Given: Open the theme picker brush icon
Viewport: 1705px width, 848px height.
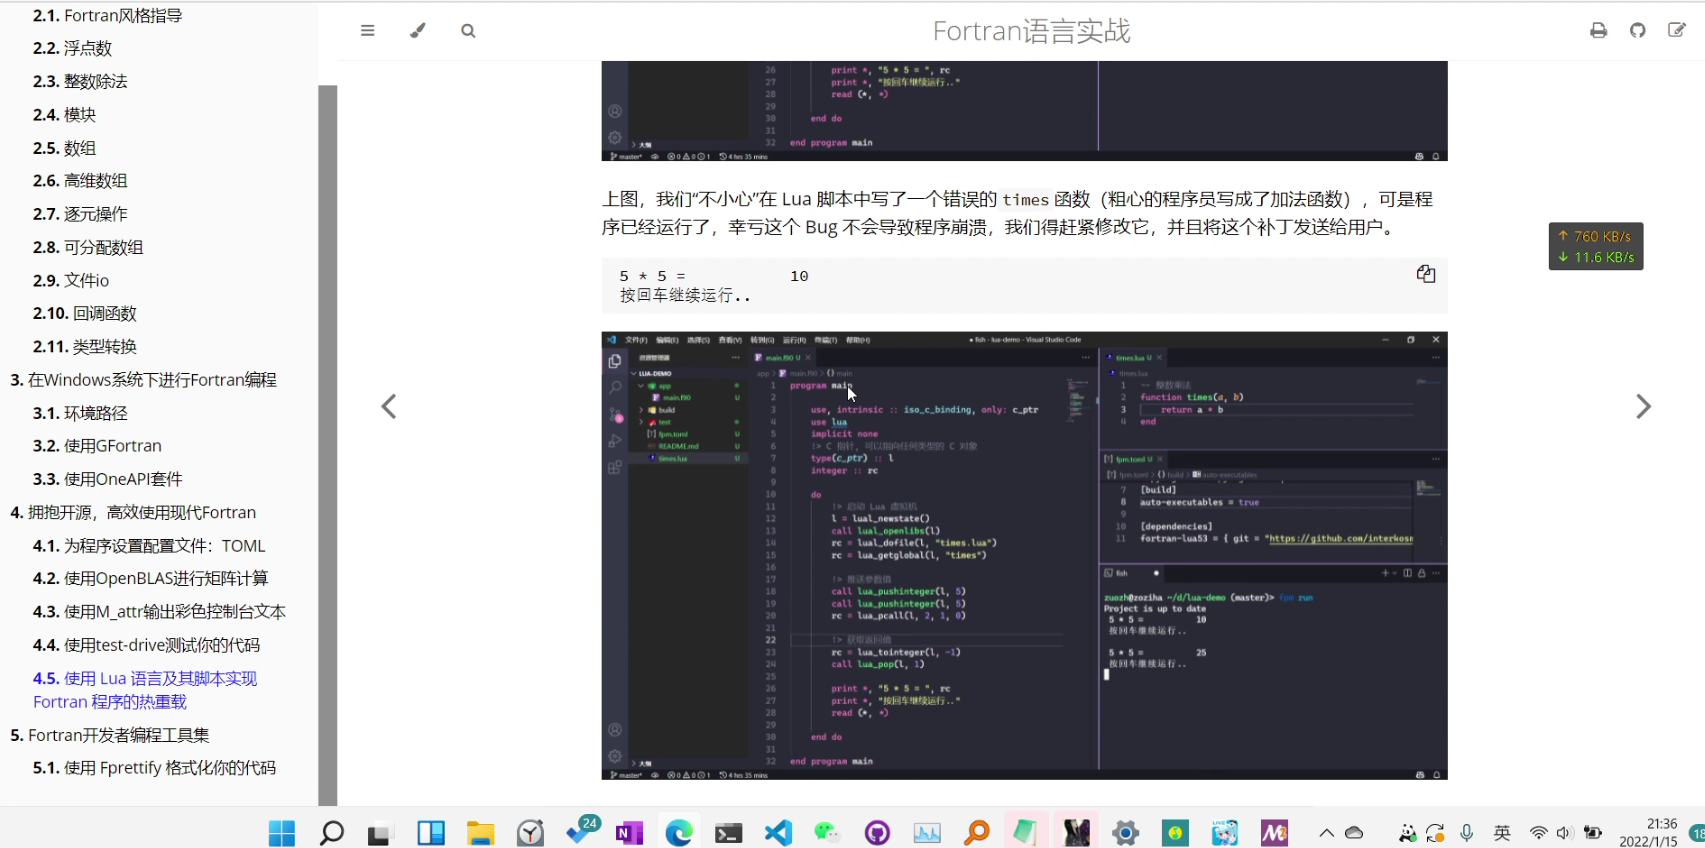Looking at the screenshot, I should 418,31.
